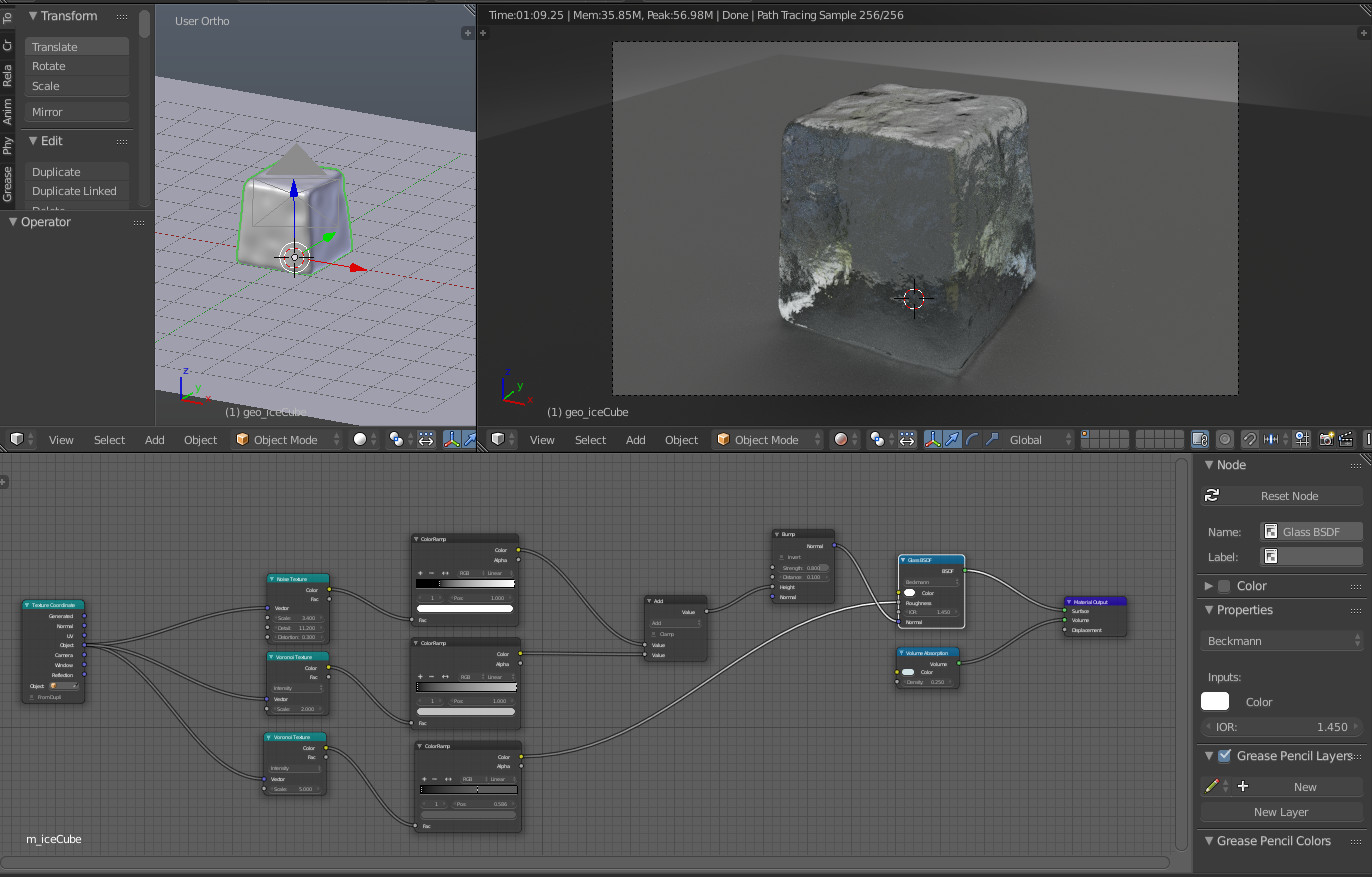Click the New Layer button
Viewport: 1372px width, 877px height.
(x=1282, y=812)
